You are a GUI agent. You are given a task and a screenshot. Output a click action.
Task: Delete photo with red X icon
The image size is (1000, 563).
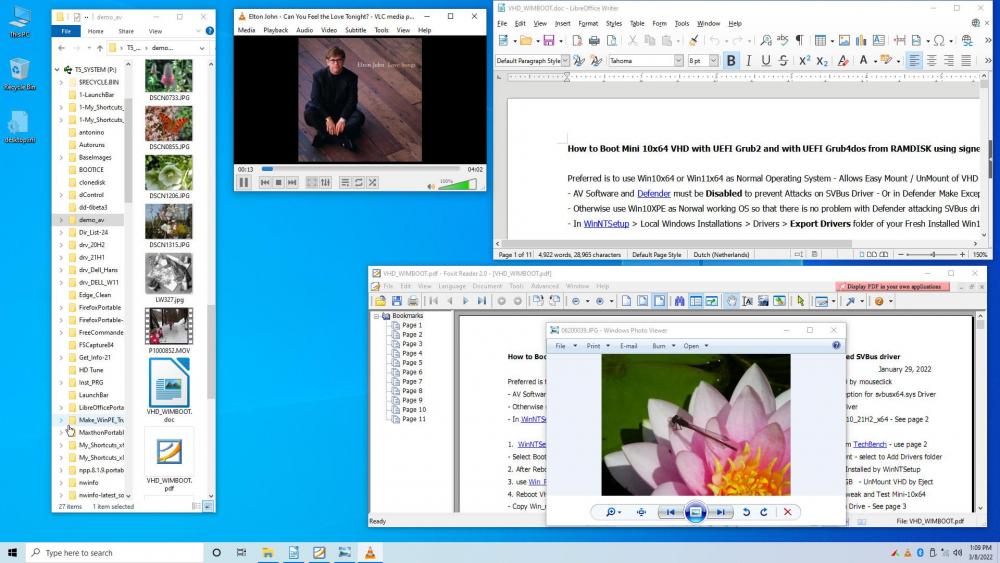pyautogui.click(x=787, y=512)
